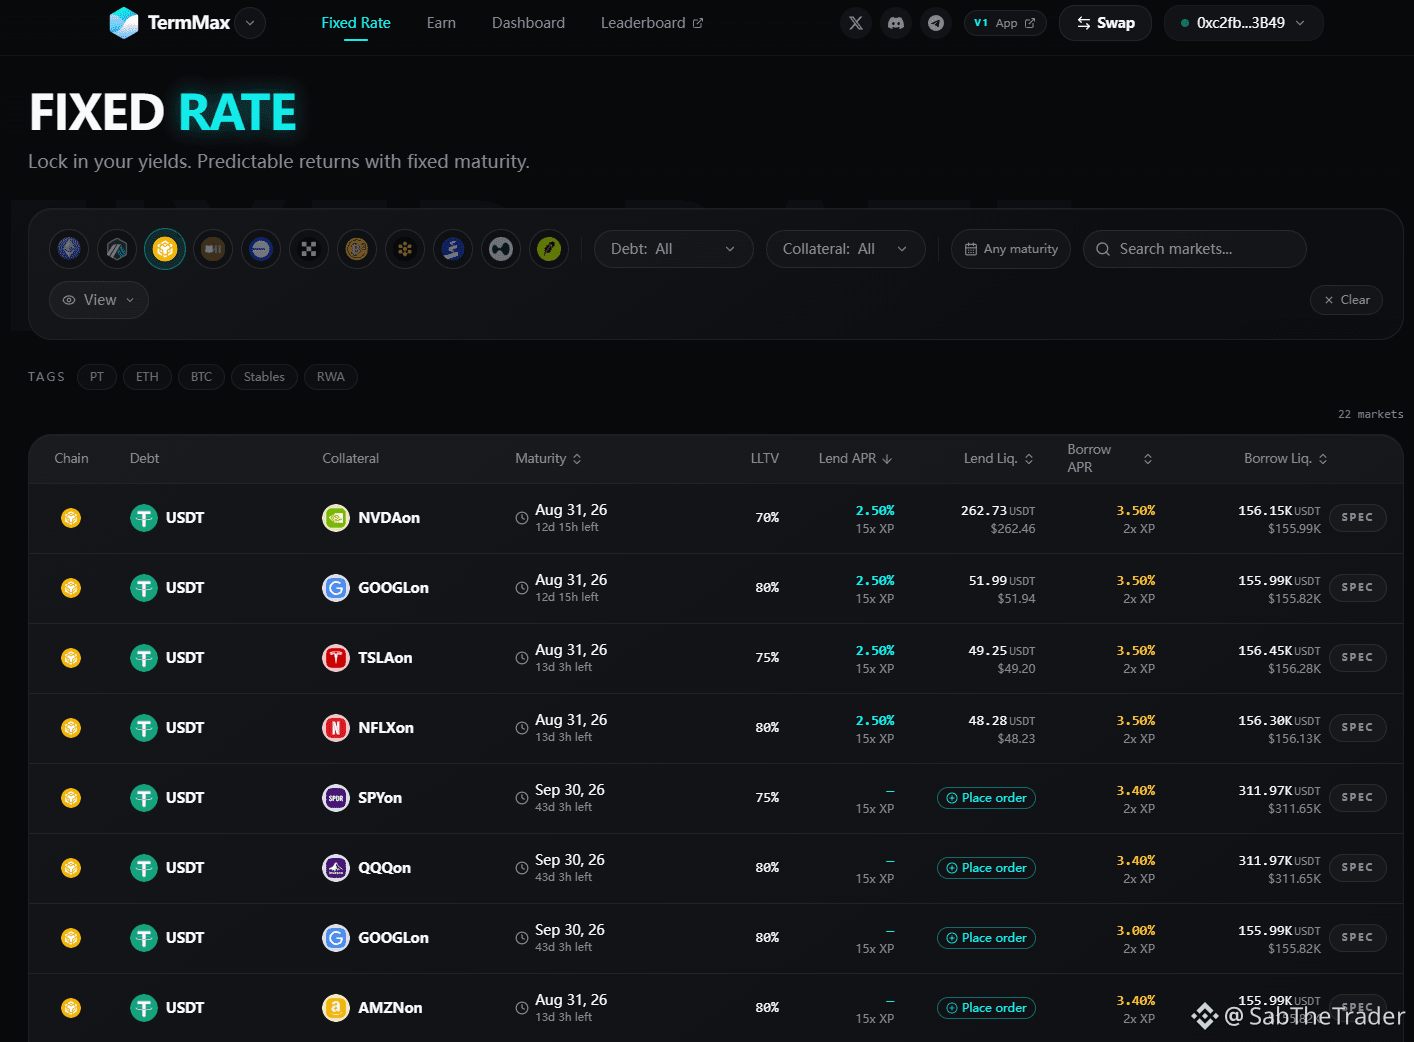Click the GOOGLon icon in the Aug 31 row
The height and width of the screenshot is (1042, 1414).
[336, 588]
